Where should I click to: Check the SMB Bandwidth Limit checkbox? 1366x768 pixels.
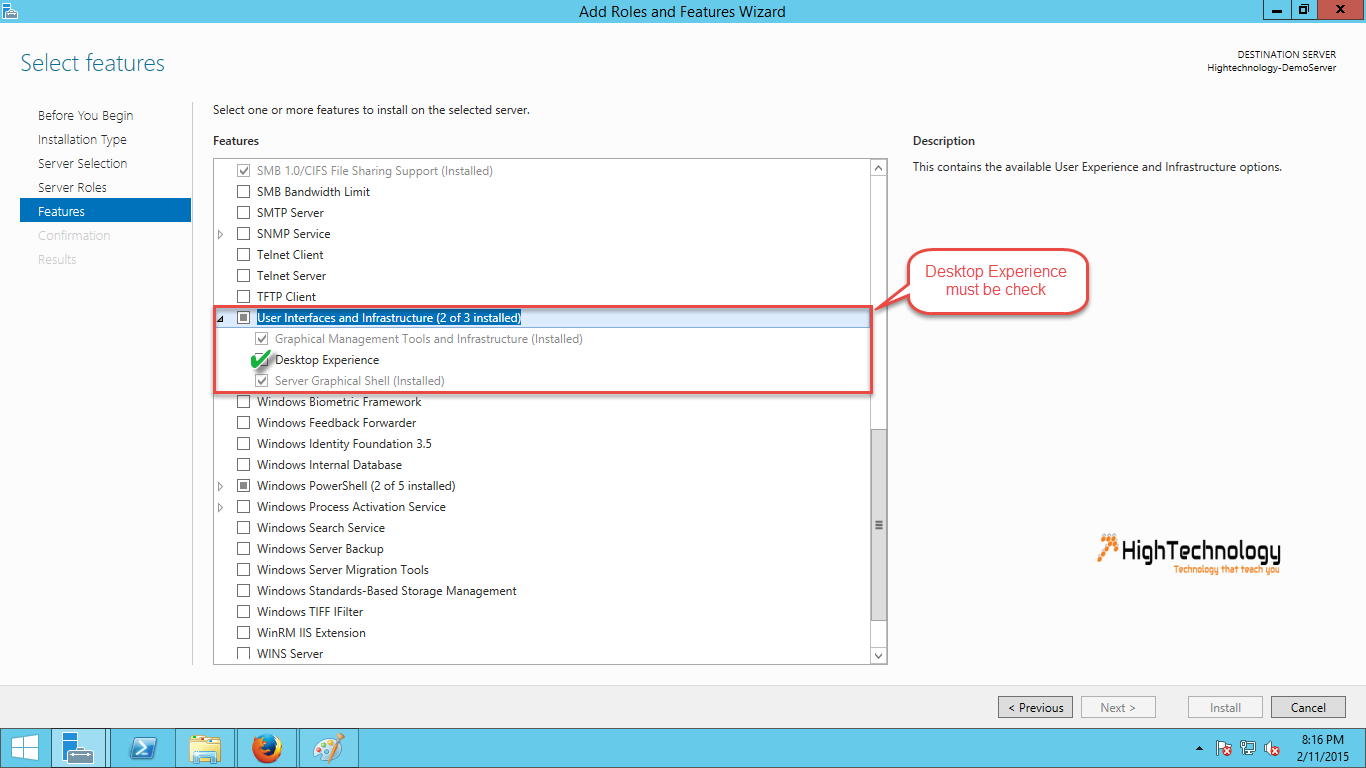click(x=243, y=192)
